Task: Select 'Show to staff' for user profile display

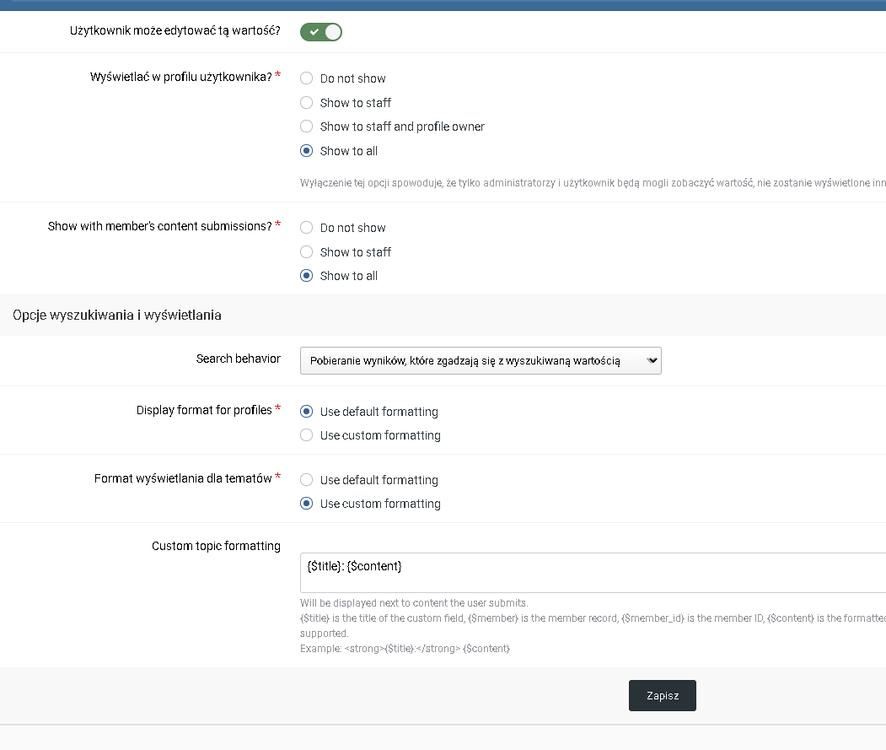Action: [x=307, y=102]
